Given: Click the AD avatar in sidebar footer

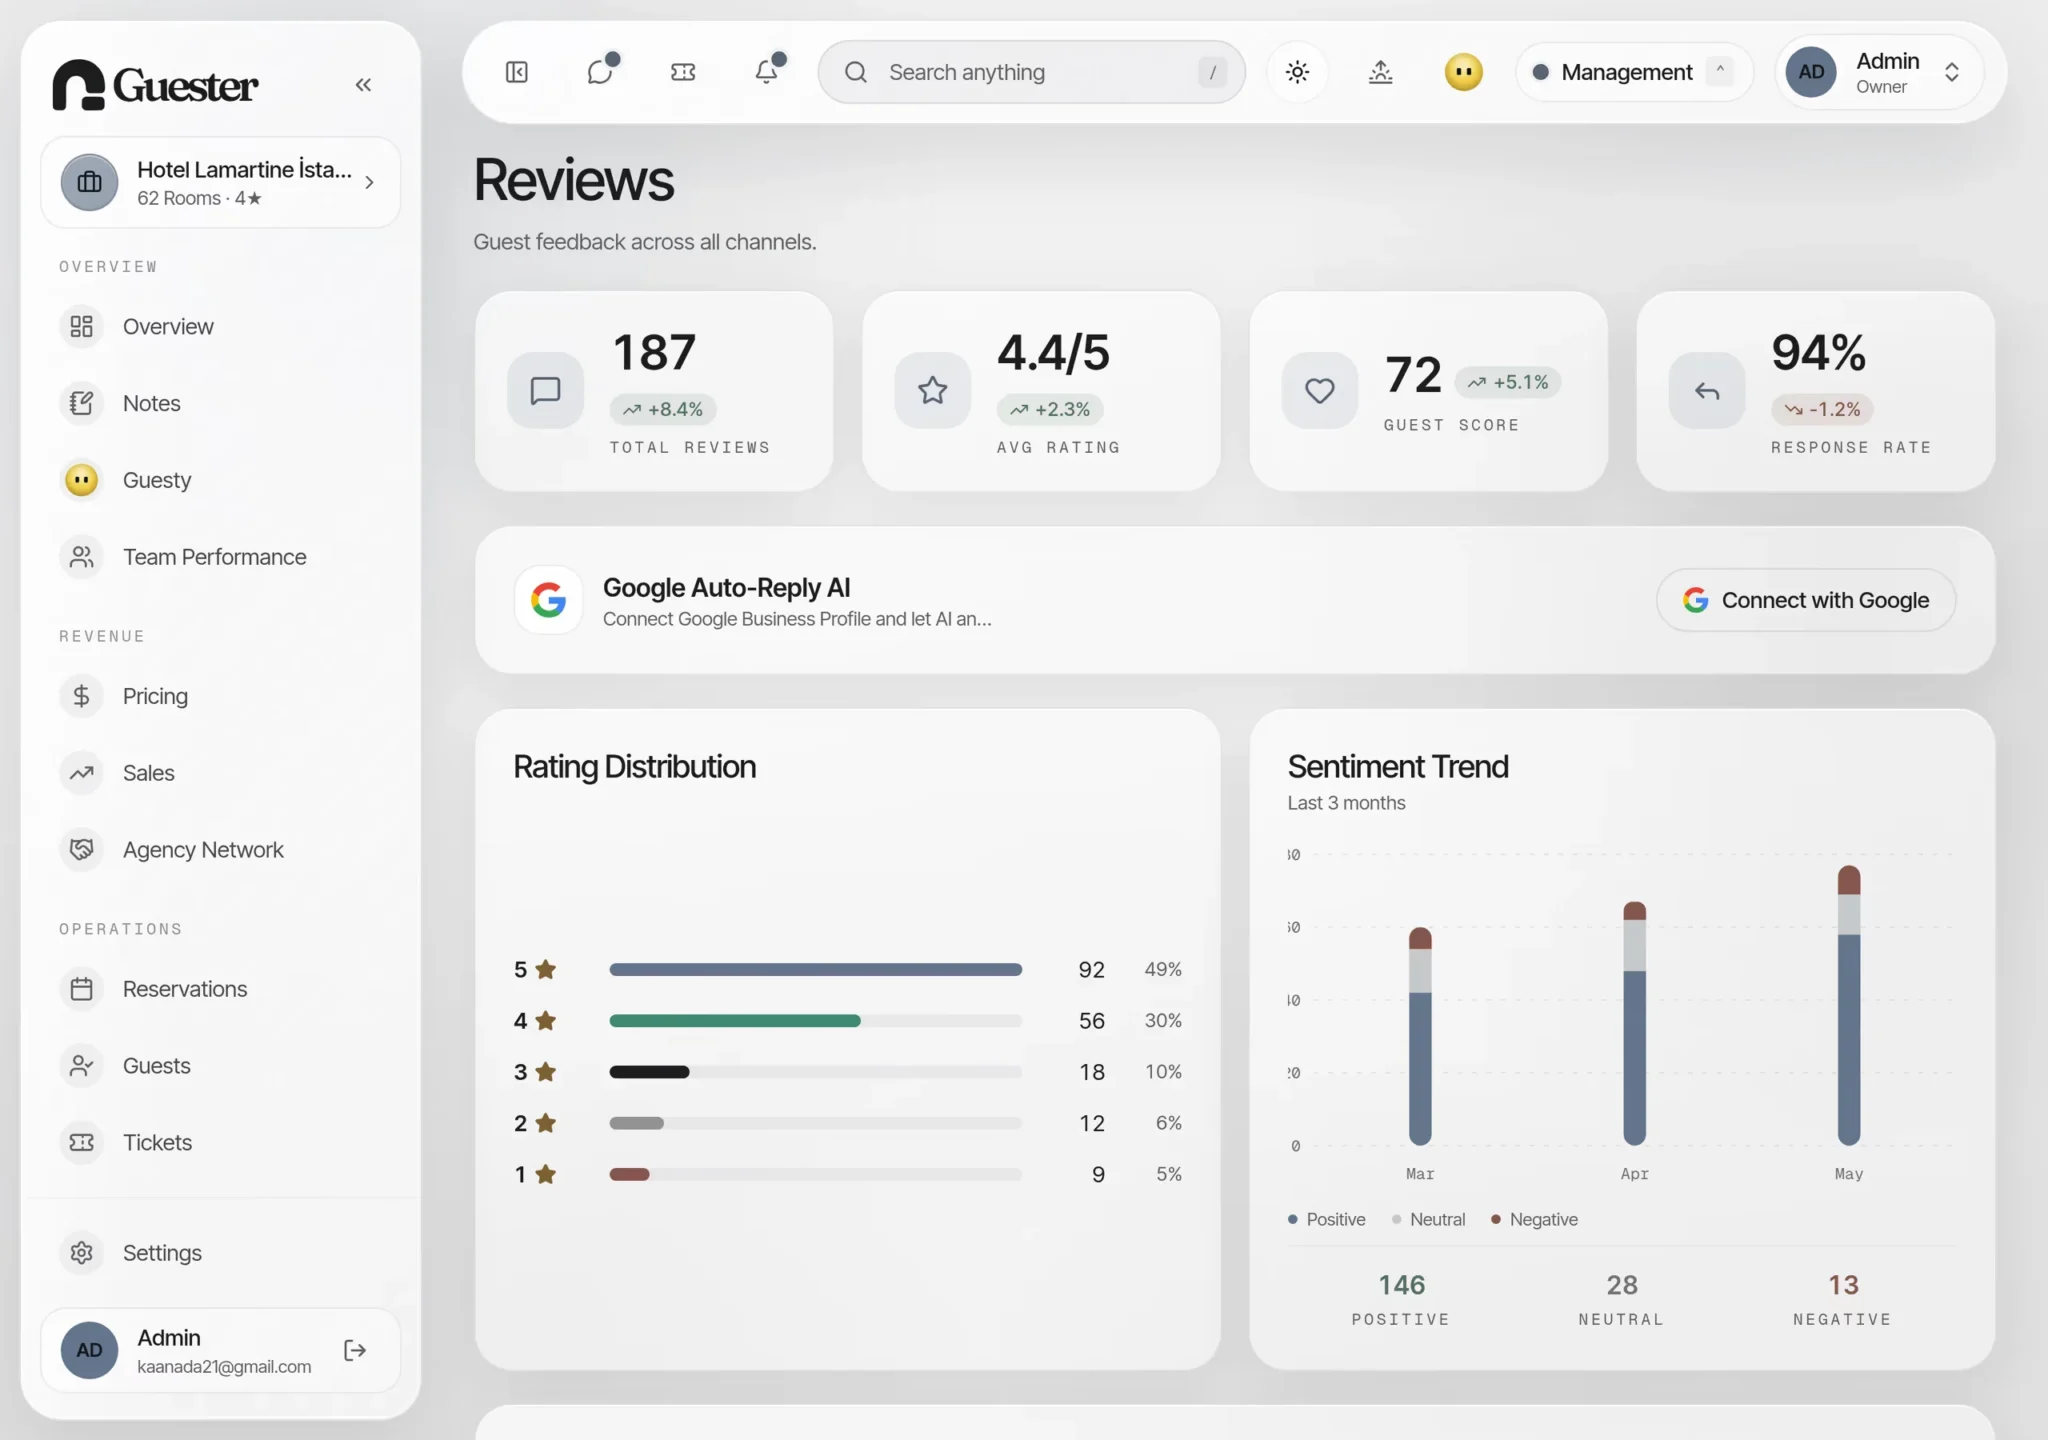Looking at the screenshot, I should pos(90,1351).
